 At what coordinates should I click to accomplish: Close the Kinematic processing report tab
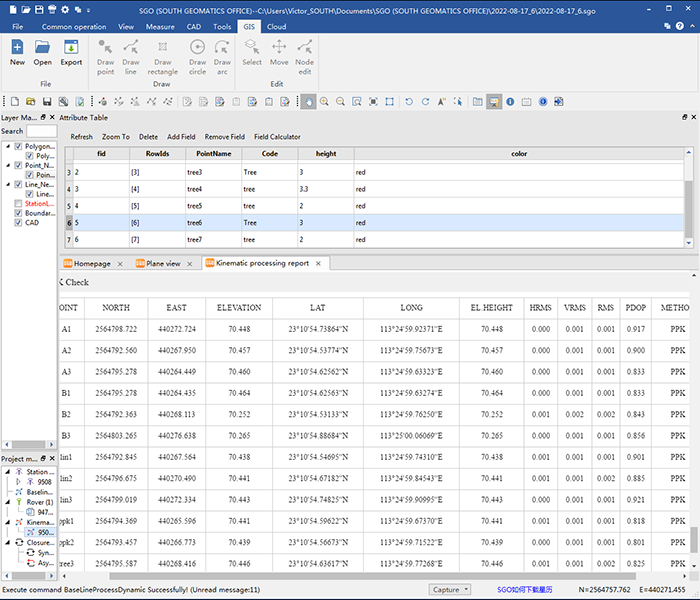point(318,263)
